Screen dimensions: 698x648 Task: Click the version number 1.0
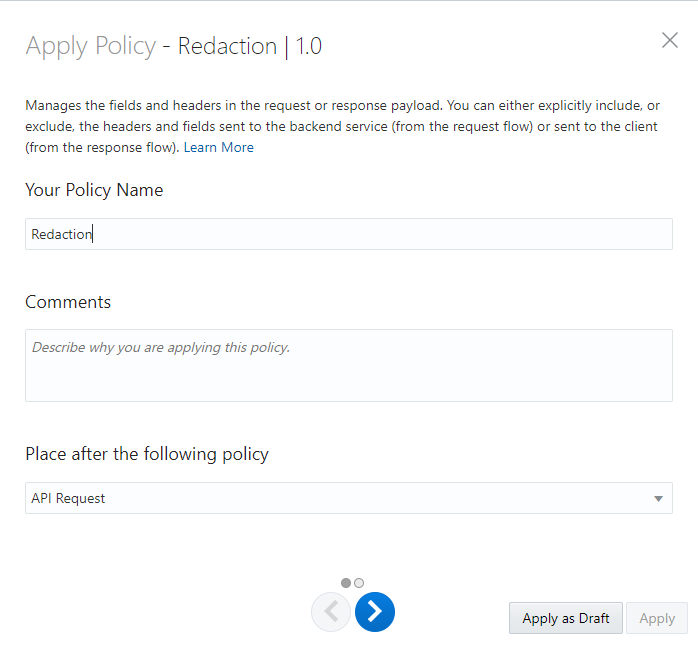[309, 46]
